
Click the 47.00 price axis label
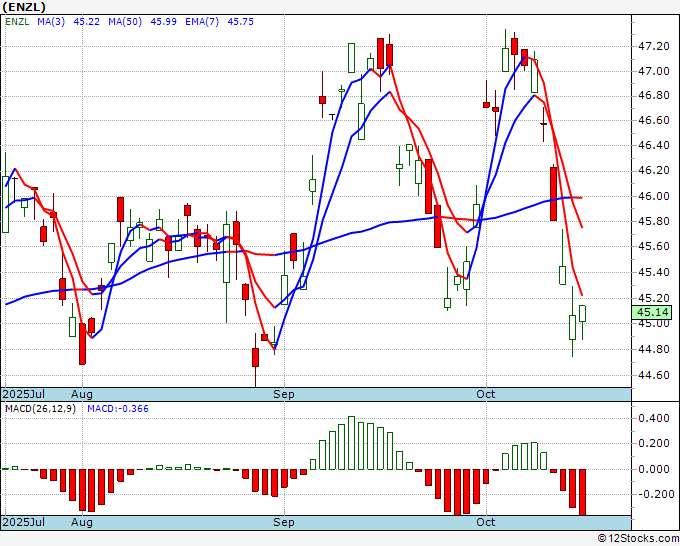[654, 71]
